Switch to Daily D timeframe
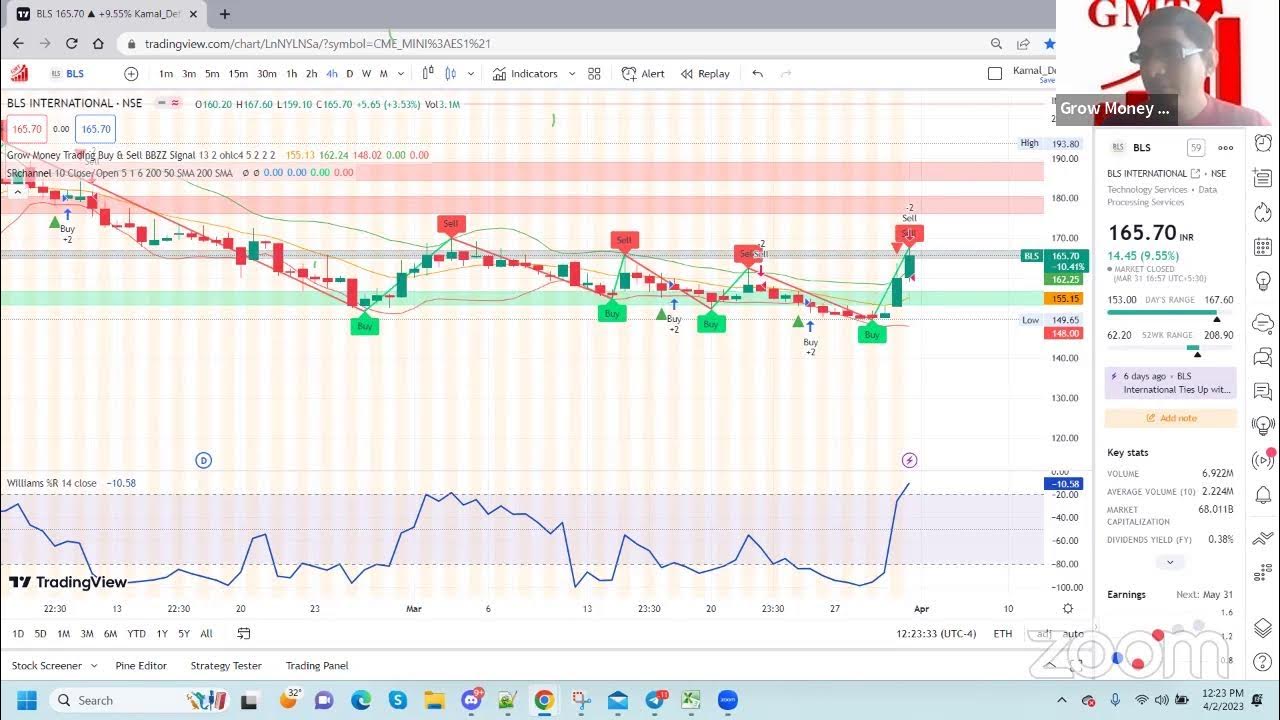This screenshot has width=1280, height=720. click(349, 74)
